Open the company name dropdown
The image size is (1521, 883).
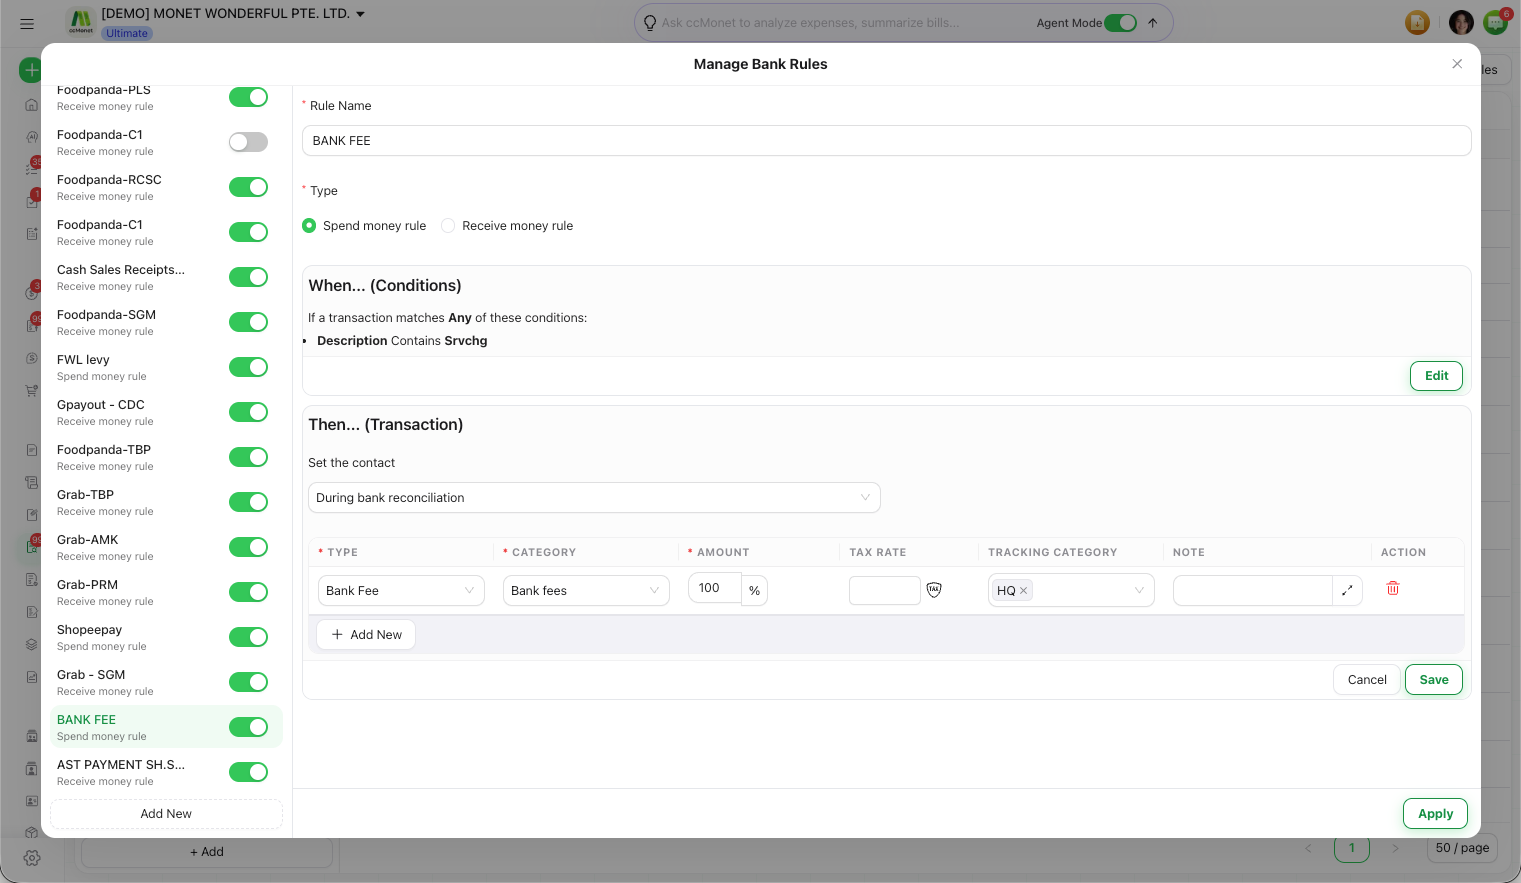pyautogui.click(x=233, y=14)
